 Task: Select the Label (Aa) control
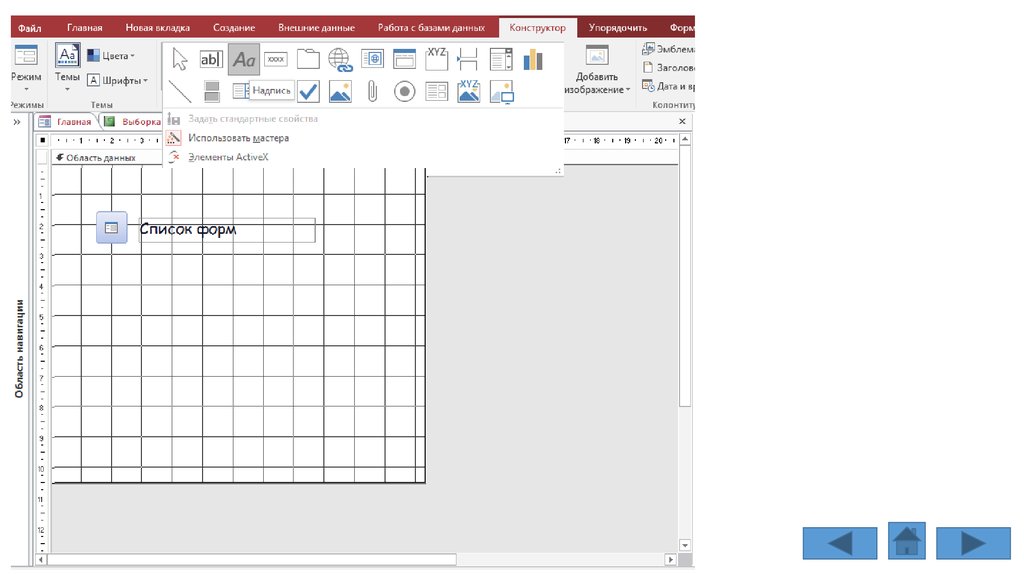[244, 60]
